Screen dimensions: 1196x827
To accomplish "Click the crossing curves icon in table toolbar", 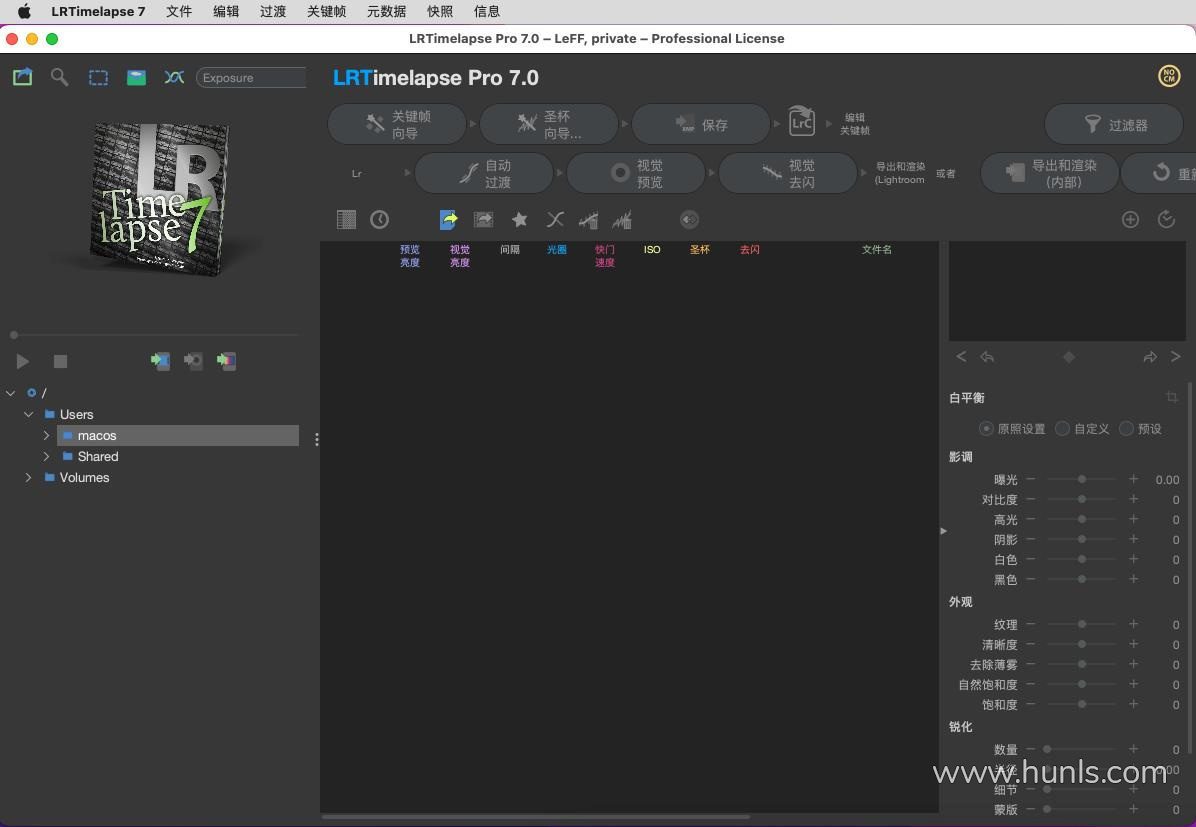I will tap(555, 220).
